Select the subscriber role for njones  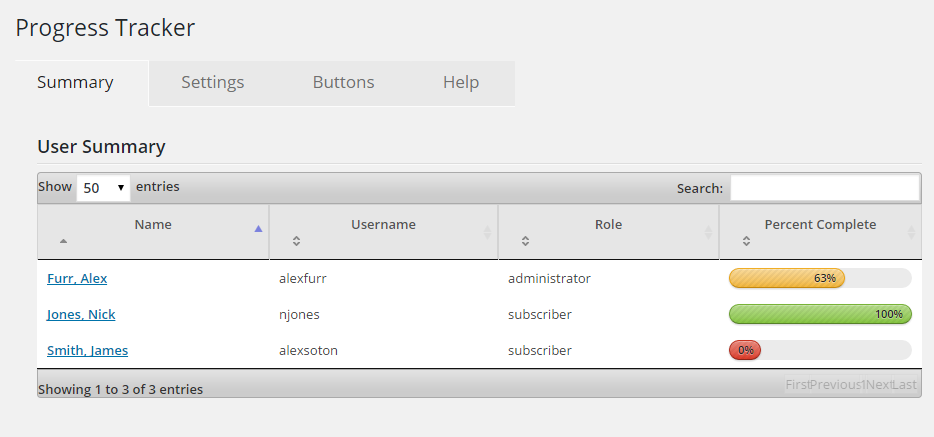point(540,314)
